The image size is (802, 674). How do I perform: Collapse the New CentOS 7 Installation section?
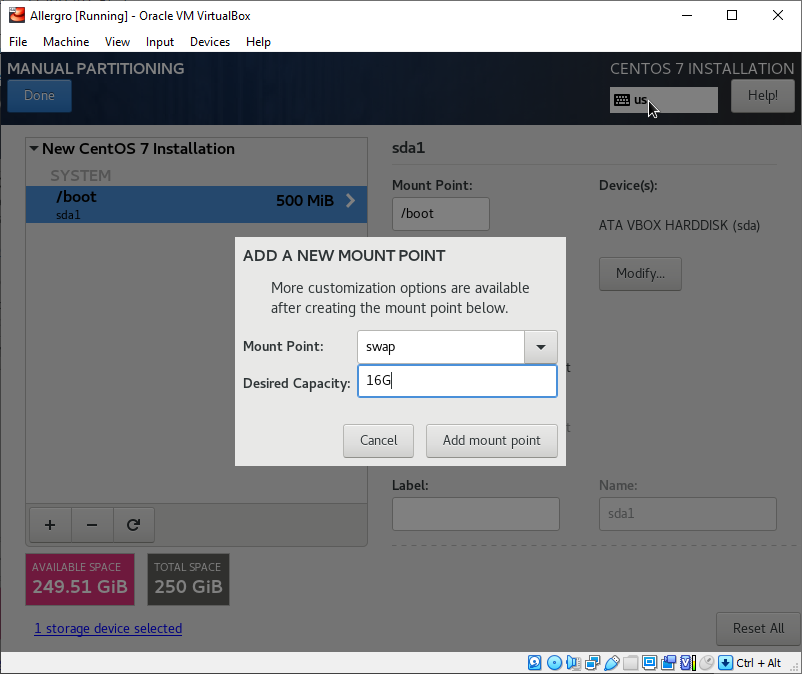(x=34, y=149)
